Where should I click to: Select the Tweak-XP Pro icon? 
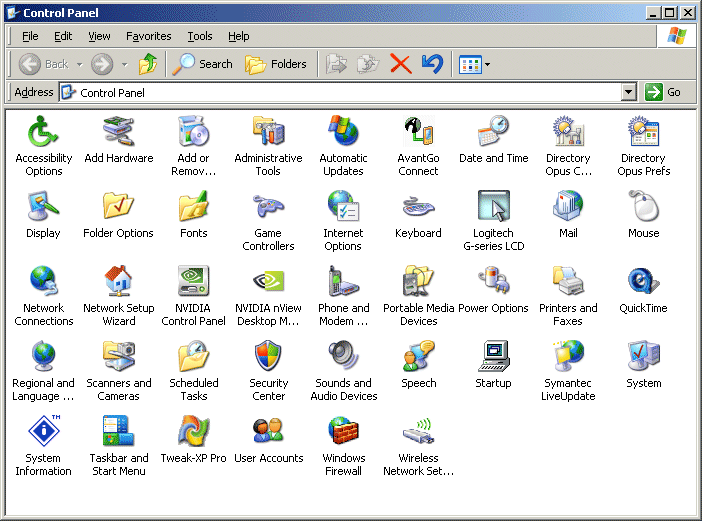click(193, 432)
